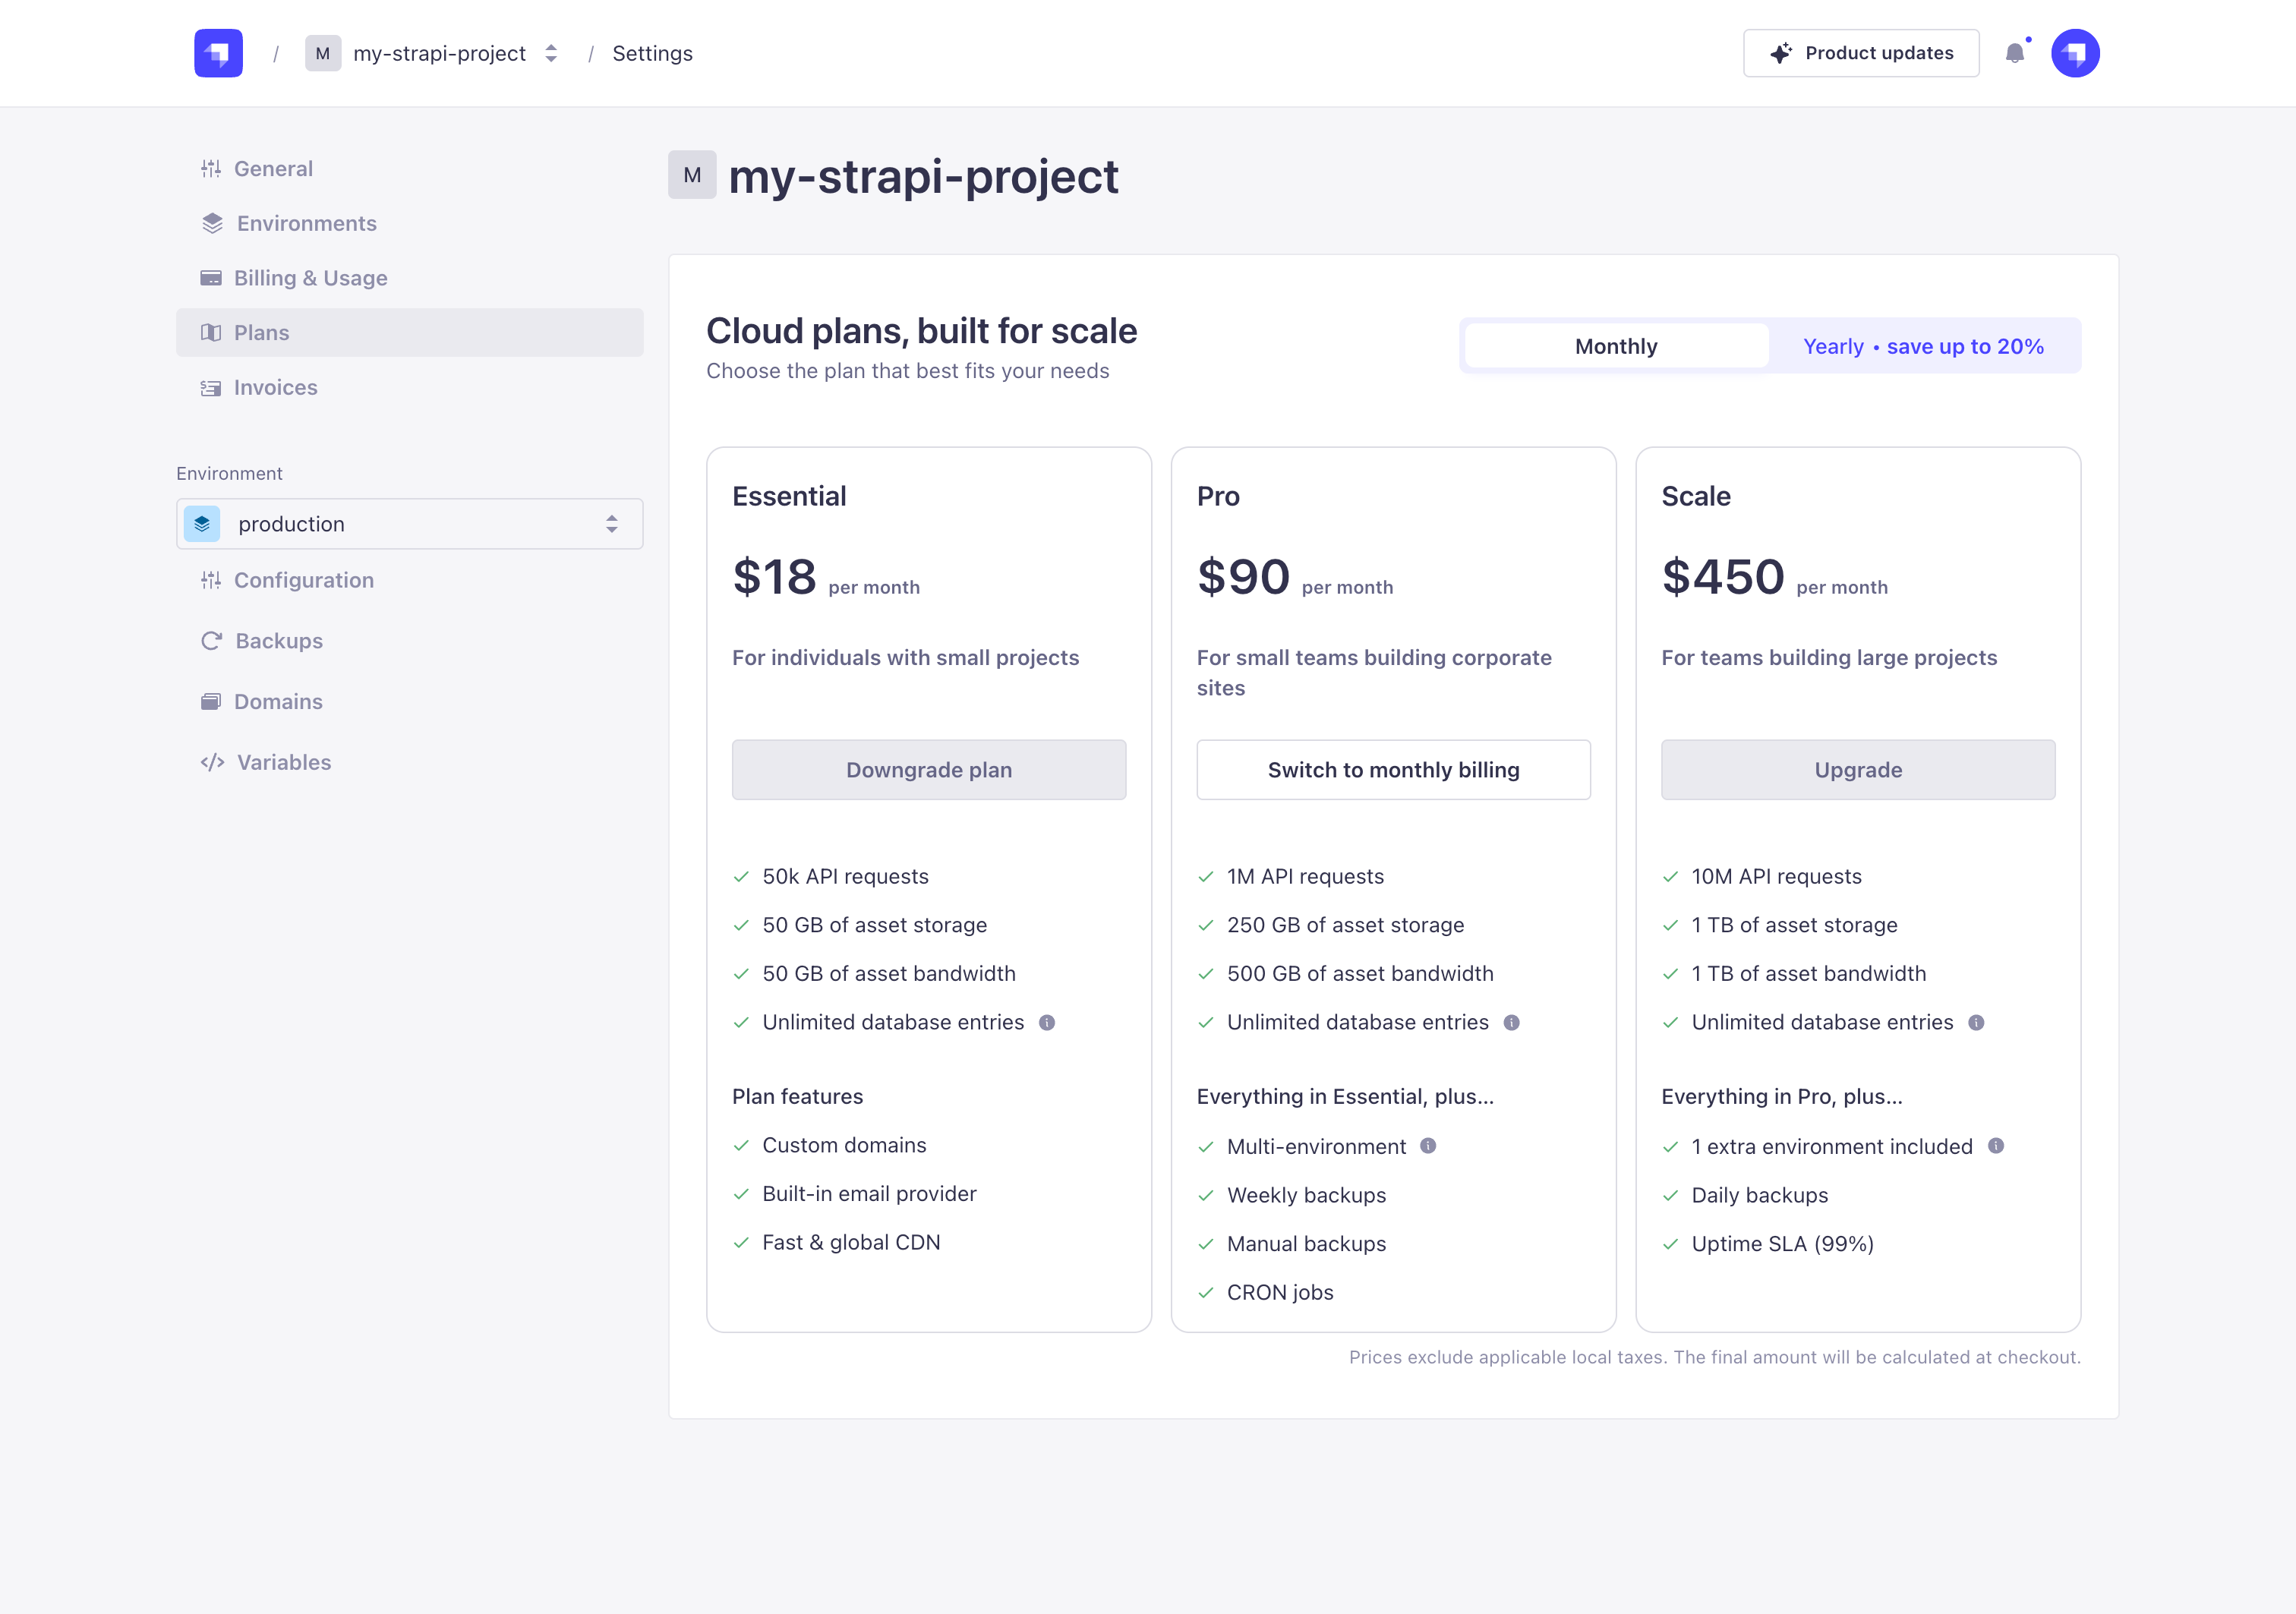Image resolution: width=2296 pixels, height=1614 pixels.
Task: Click the Plans map icon
Action: (211, 332)
